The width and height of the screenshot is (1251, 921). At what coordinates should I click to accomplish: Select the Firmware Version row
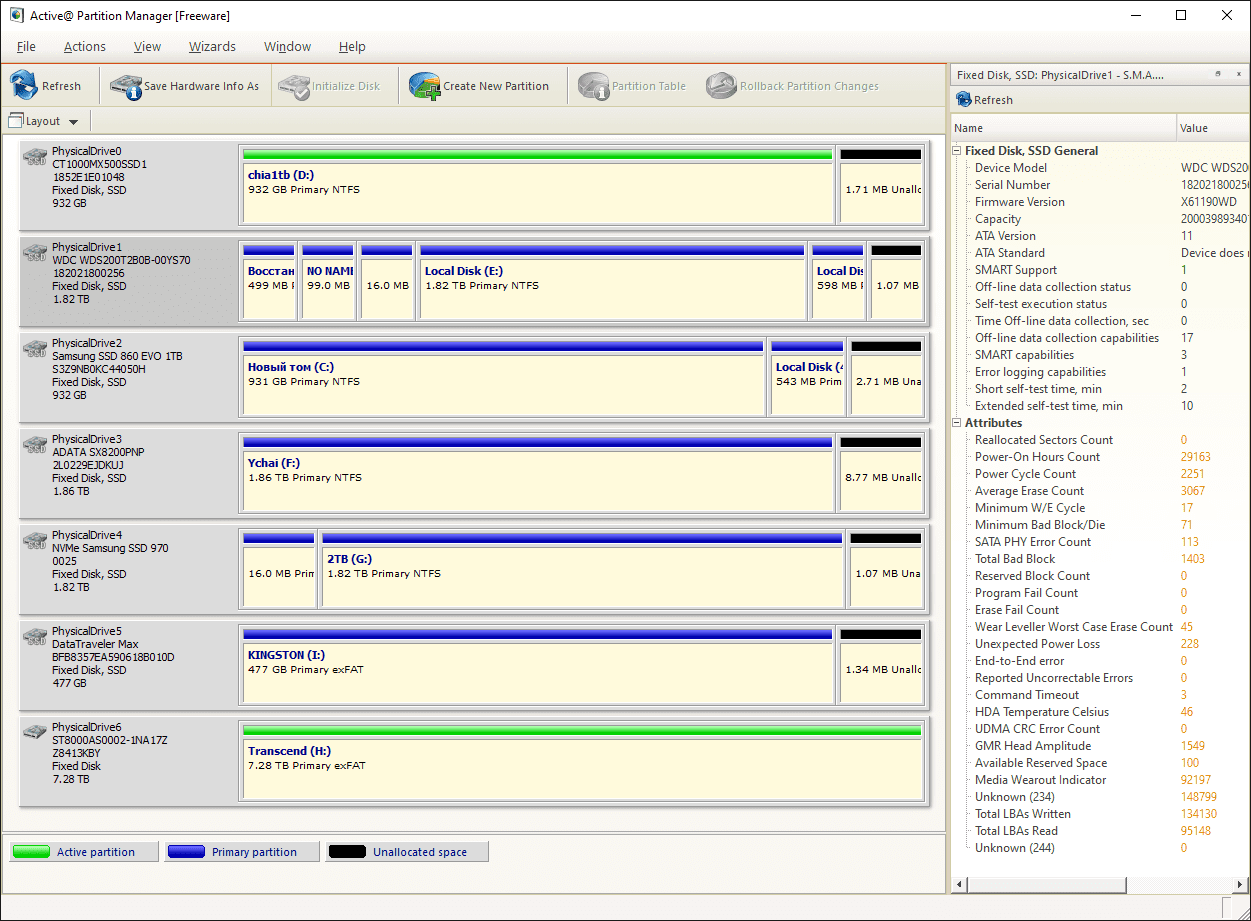1100,202
